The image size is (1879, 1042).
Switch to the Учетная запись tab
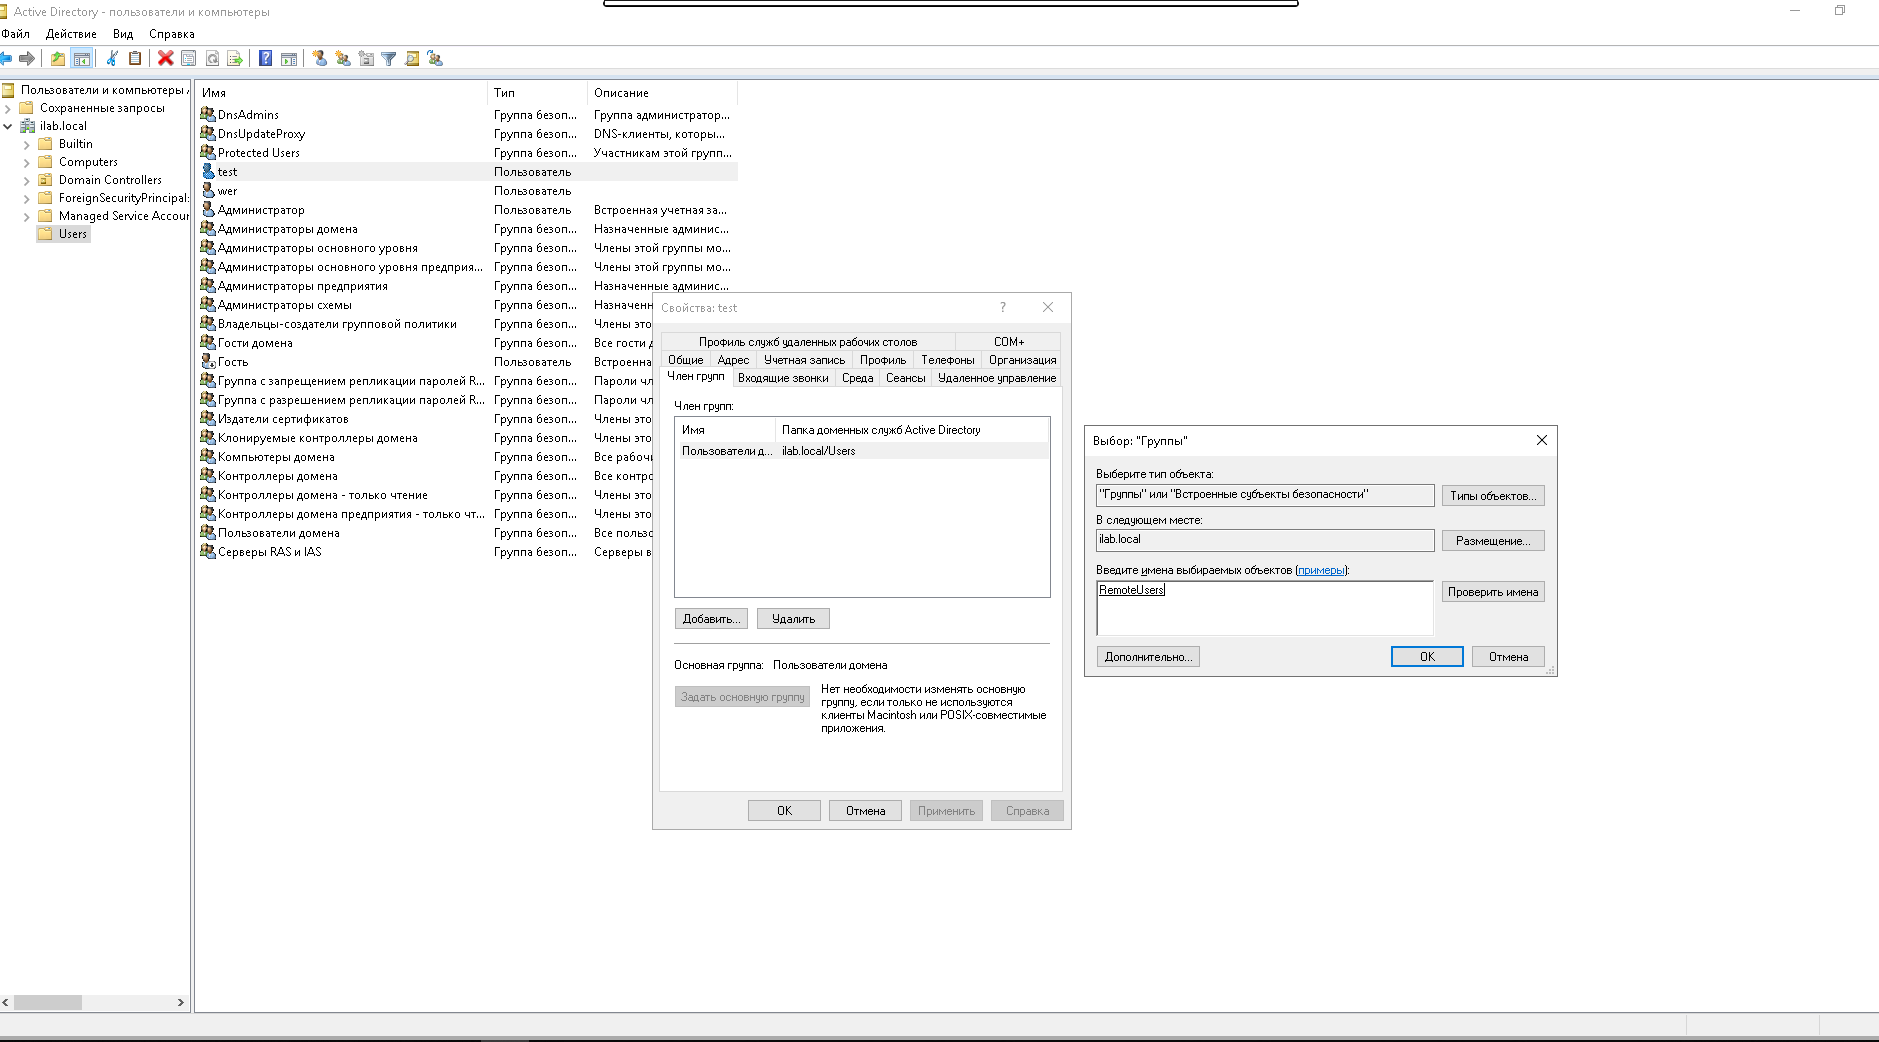pyautogui.click(x=804, y=360)
